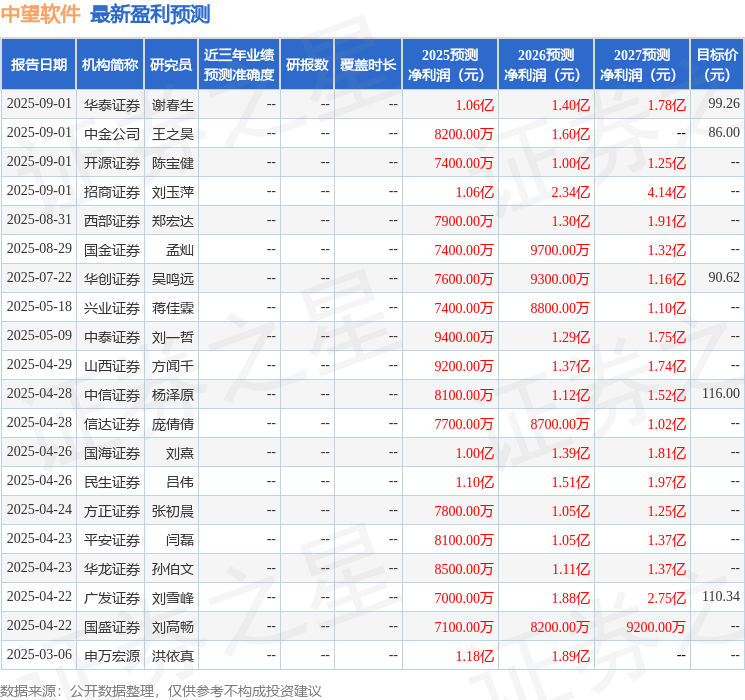
Task: Select the 目标价 column header
Action: click(x=717, y=64)
